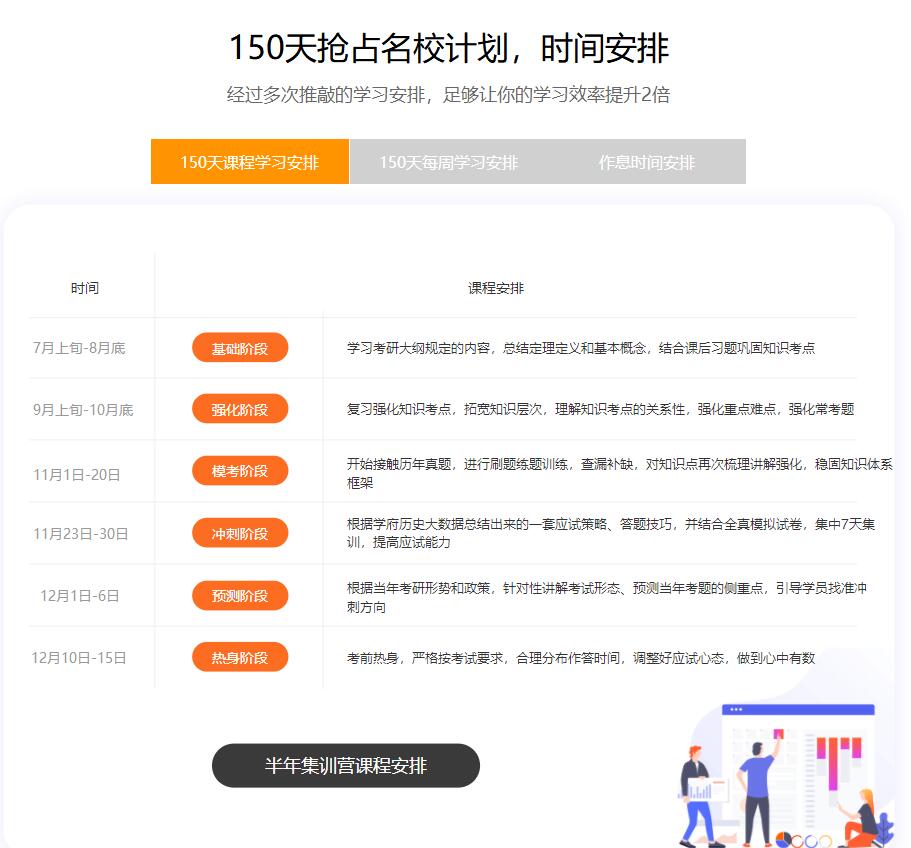911x848 pixels.
Task: Click the 半年集训营课程安排 button
Action: pyautogui.click(x=346, y=766)
